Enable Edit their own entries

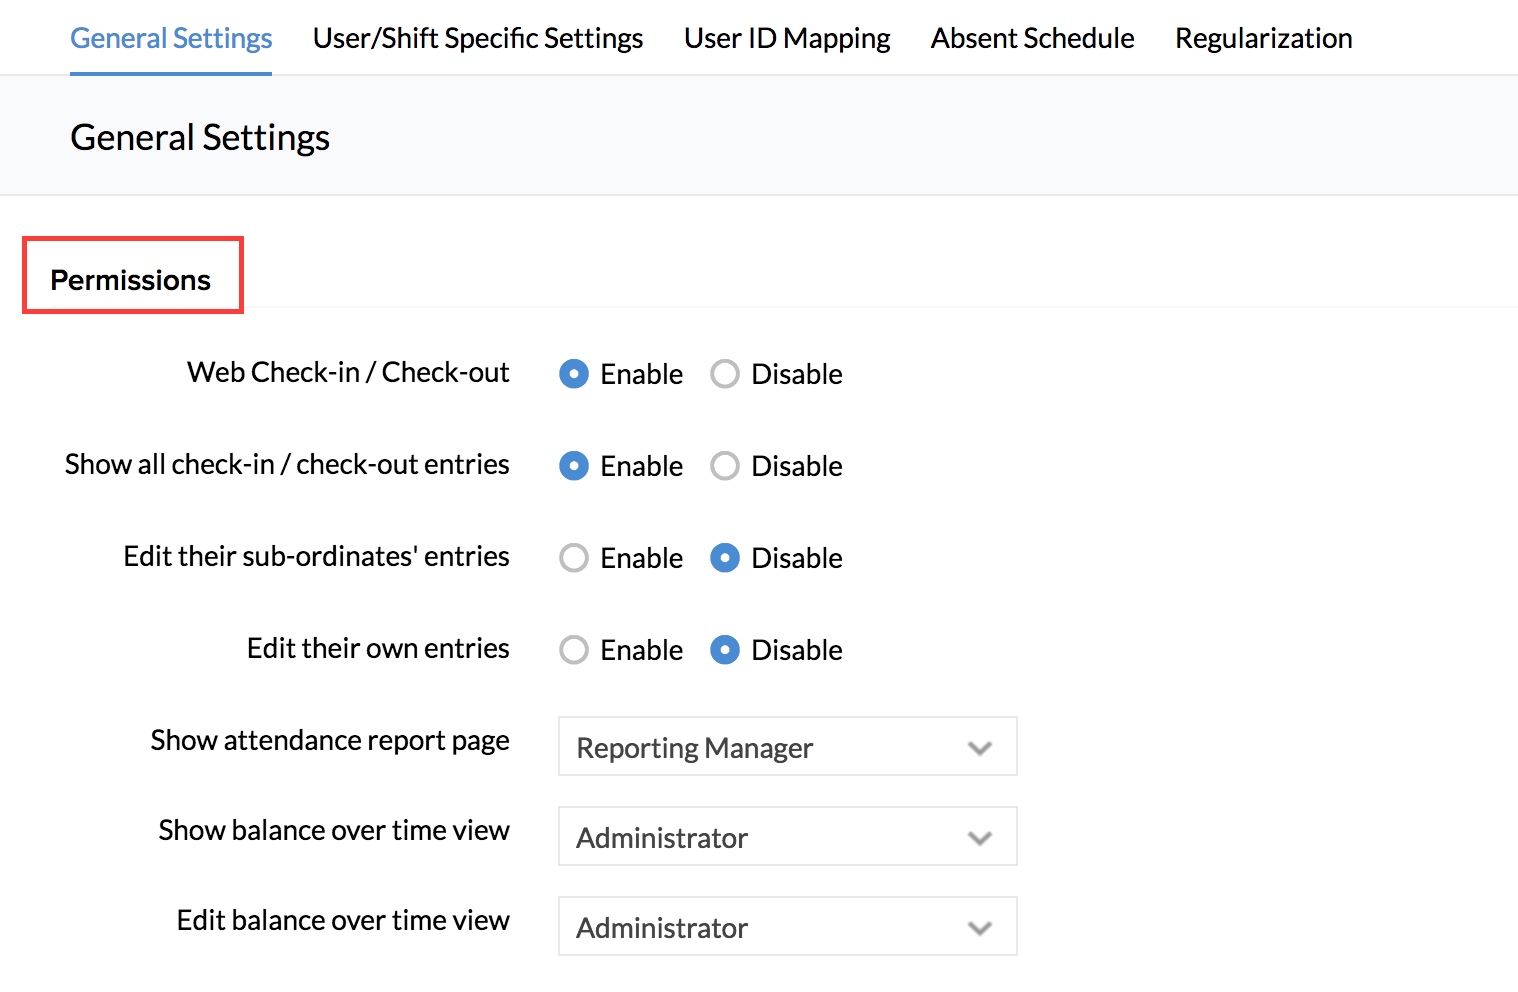[x=574, y=650]
